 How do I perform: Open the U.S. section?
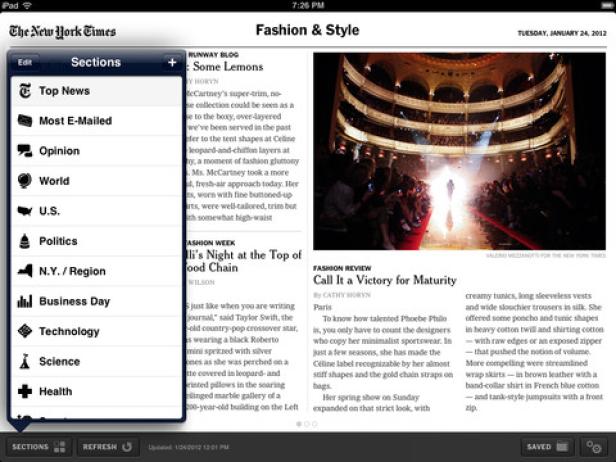click(97, 211)
